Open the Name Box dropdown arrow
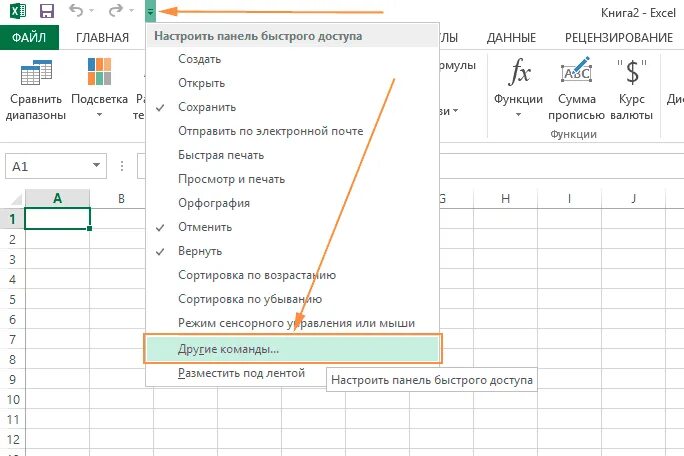 point(96,165)
